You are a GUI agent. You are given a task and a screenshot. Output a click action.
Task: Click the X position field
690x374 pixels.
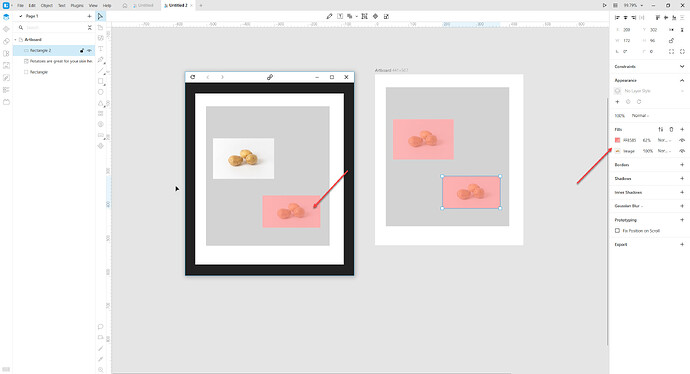(x=628, y=29)
